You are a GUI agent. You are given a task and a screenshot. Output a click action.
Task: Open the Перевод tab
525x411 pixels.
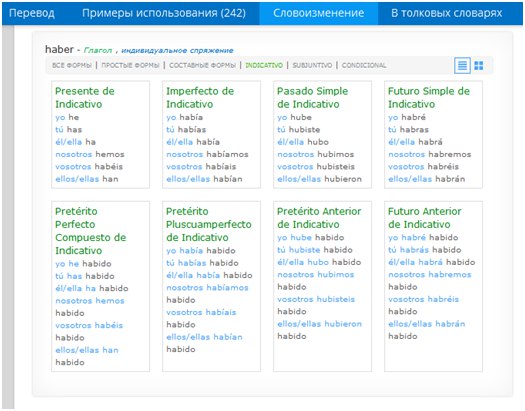[32, 13]
